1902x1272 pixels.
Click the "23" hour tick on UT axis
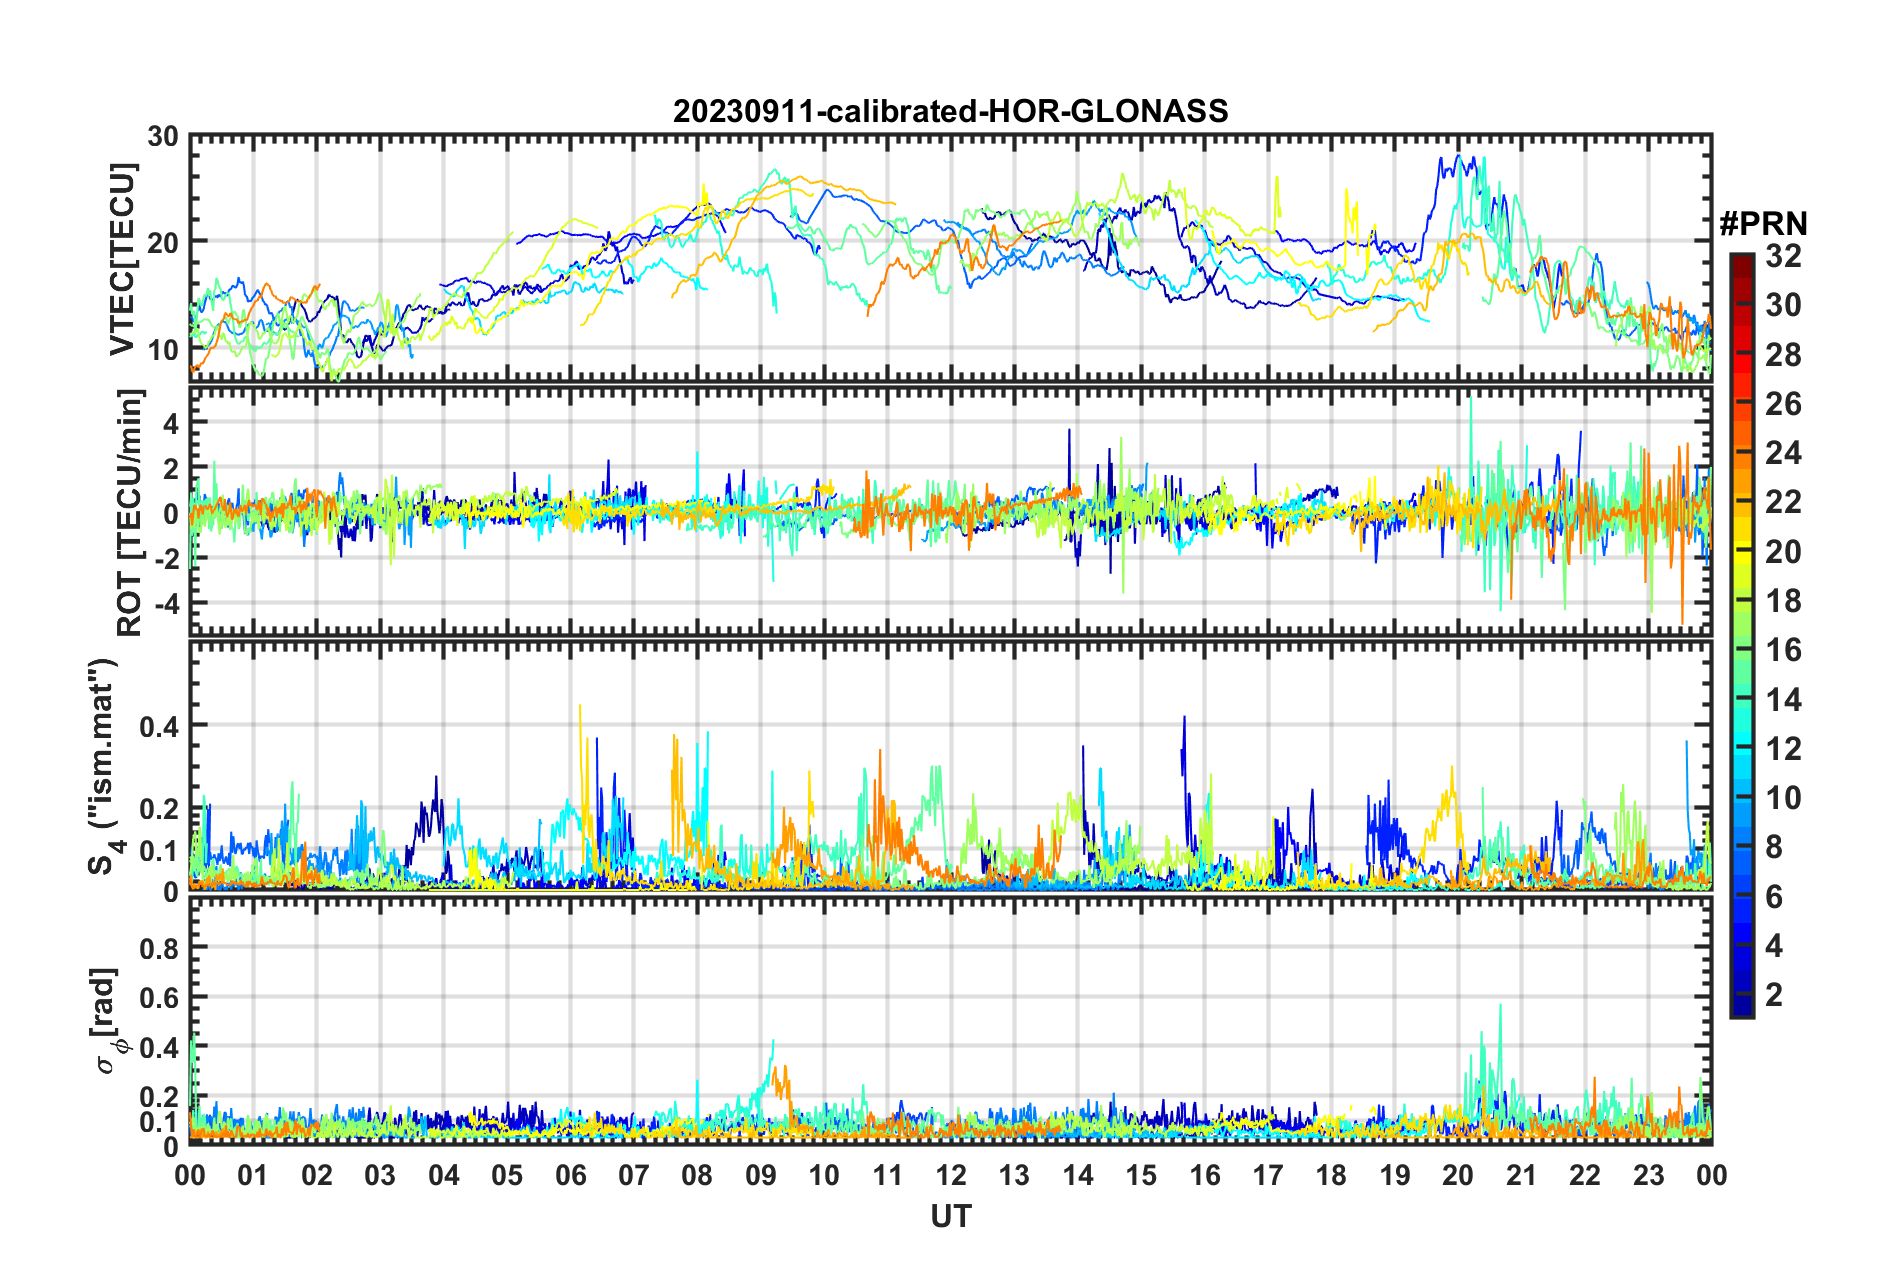1648,1175
